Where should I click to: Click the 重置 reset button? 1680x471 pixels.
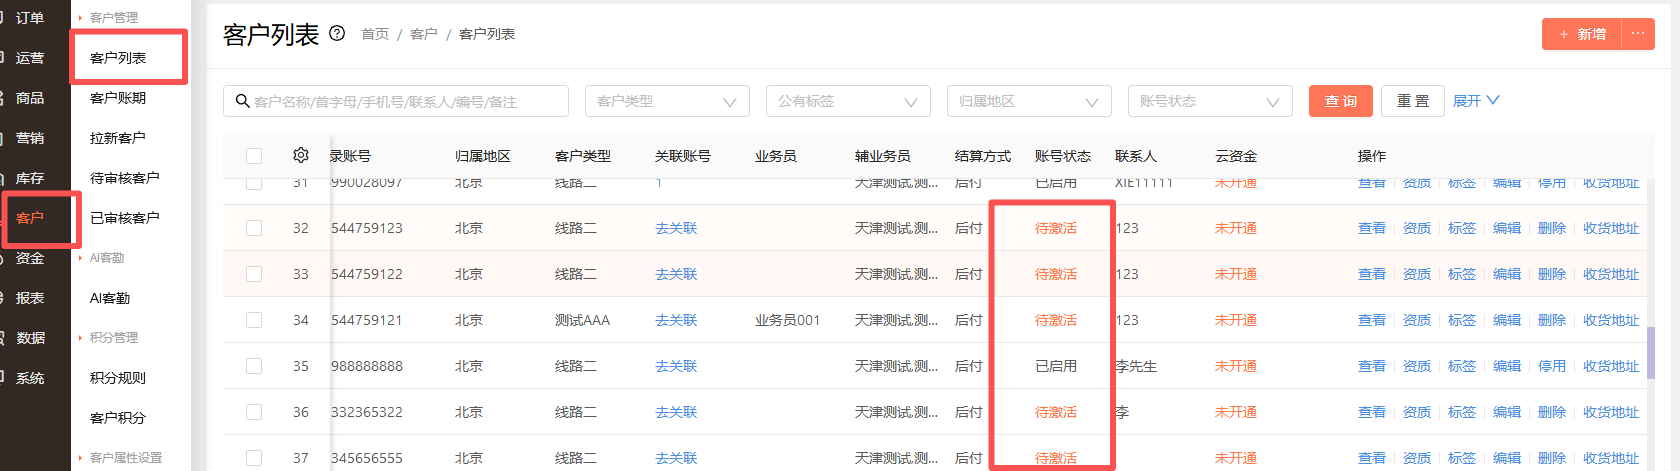1413,101
